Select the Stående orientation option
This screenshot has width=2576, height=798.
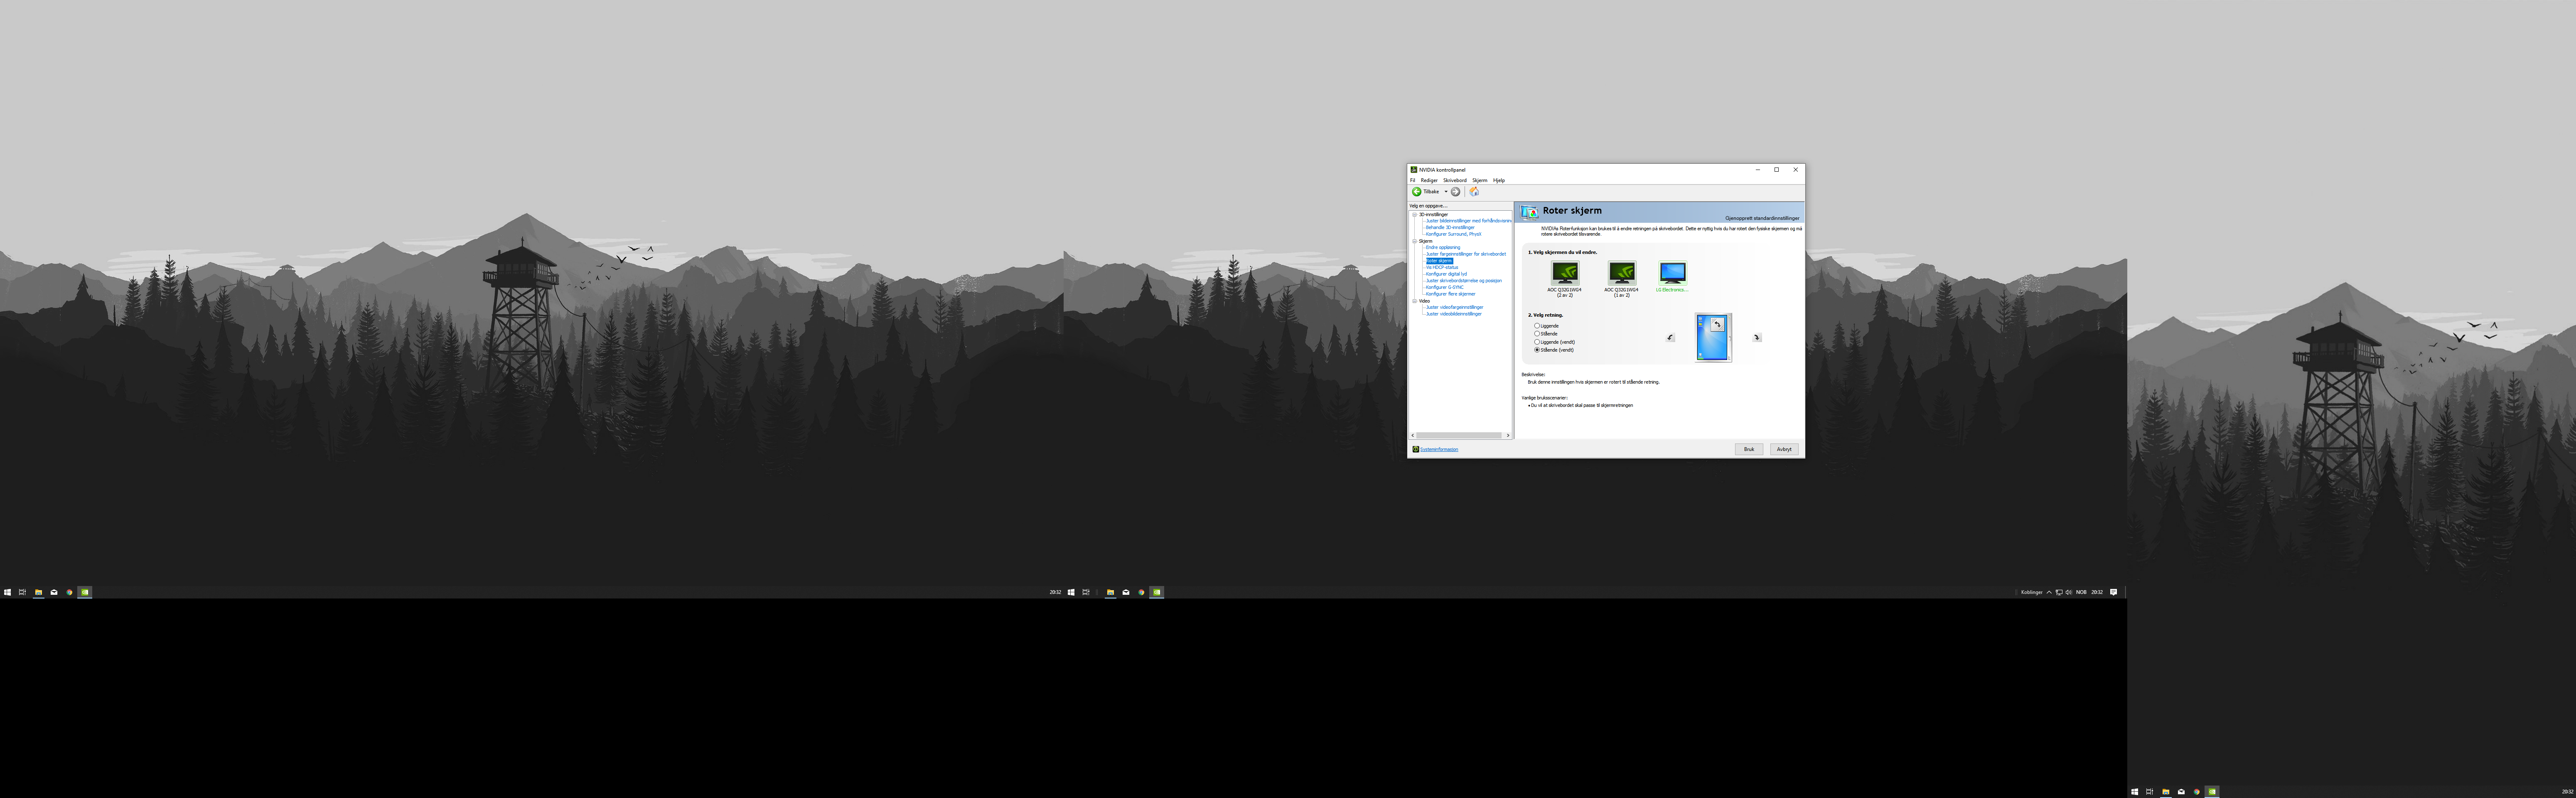pyautogui.click(x=1537, y=334)
